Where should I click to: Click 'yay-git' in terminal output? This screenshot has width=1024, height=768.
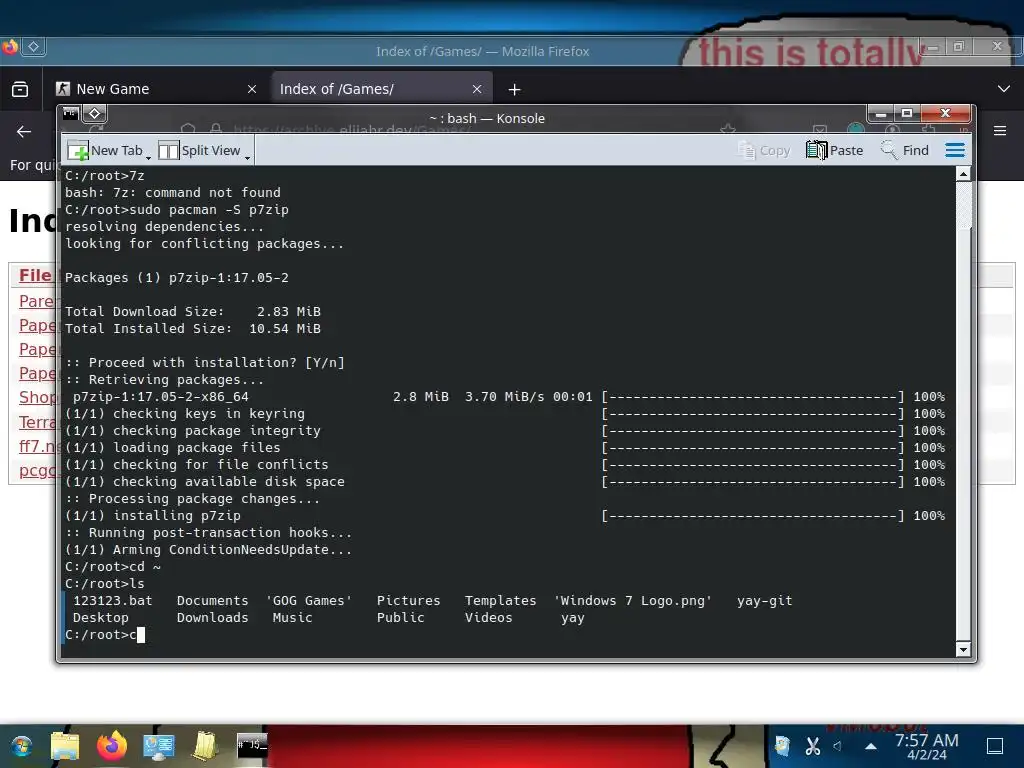pos(765,601)
